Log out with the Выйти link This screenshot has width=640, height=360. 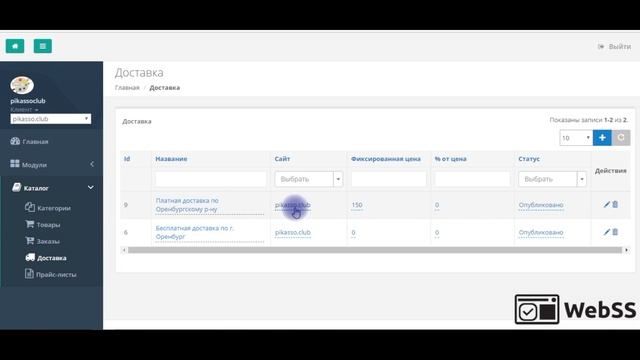click(615, 47)
